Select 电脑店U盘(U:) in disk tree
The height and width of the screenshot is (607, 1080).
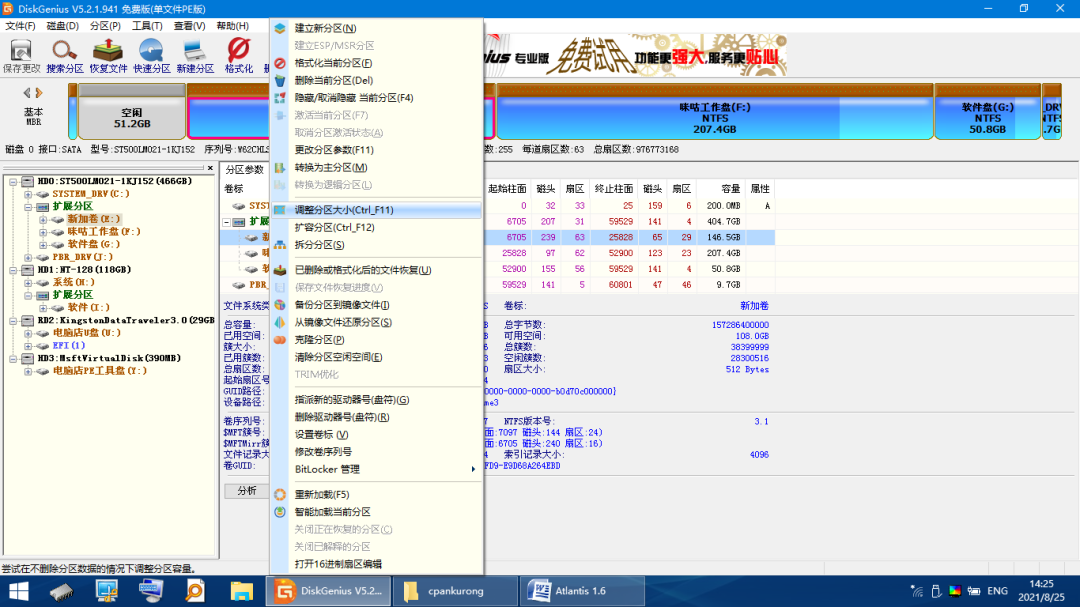[86, 333]
